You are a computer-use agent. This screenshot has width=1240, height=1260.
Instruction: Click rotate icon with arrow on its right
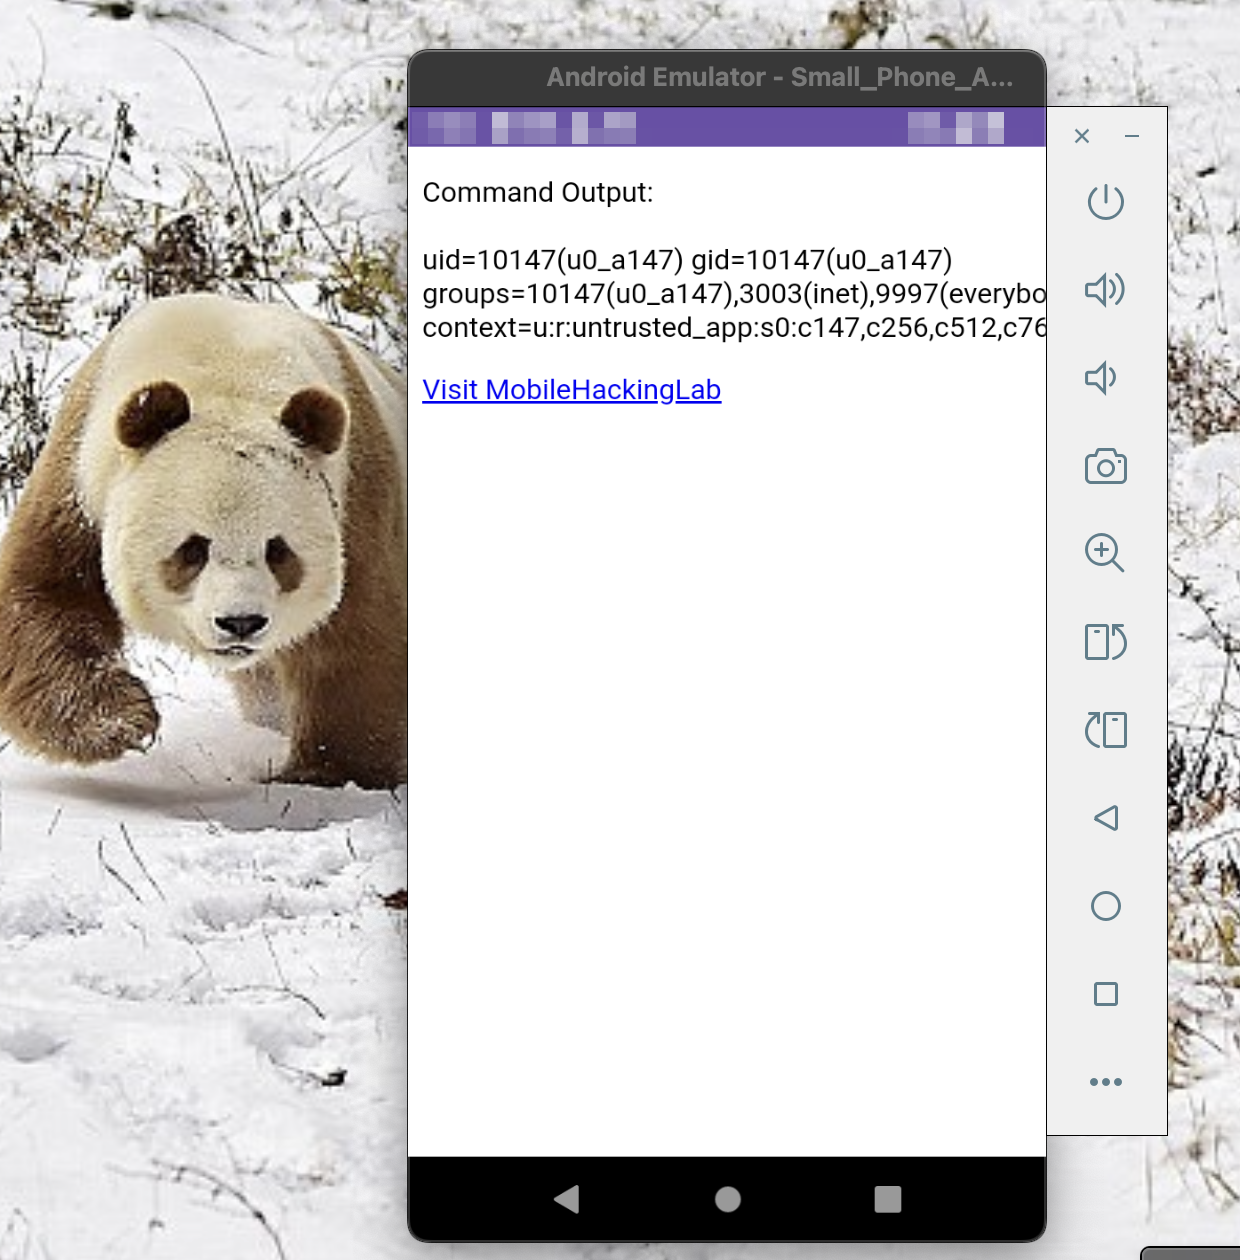pos(1105,642)
